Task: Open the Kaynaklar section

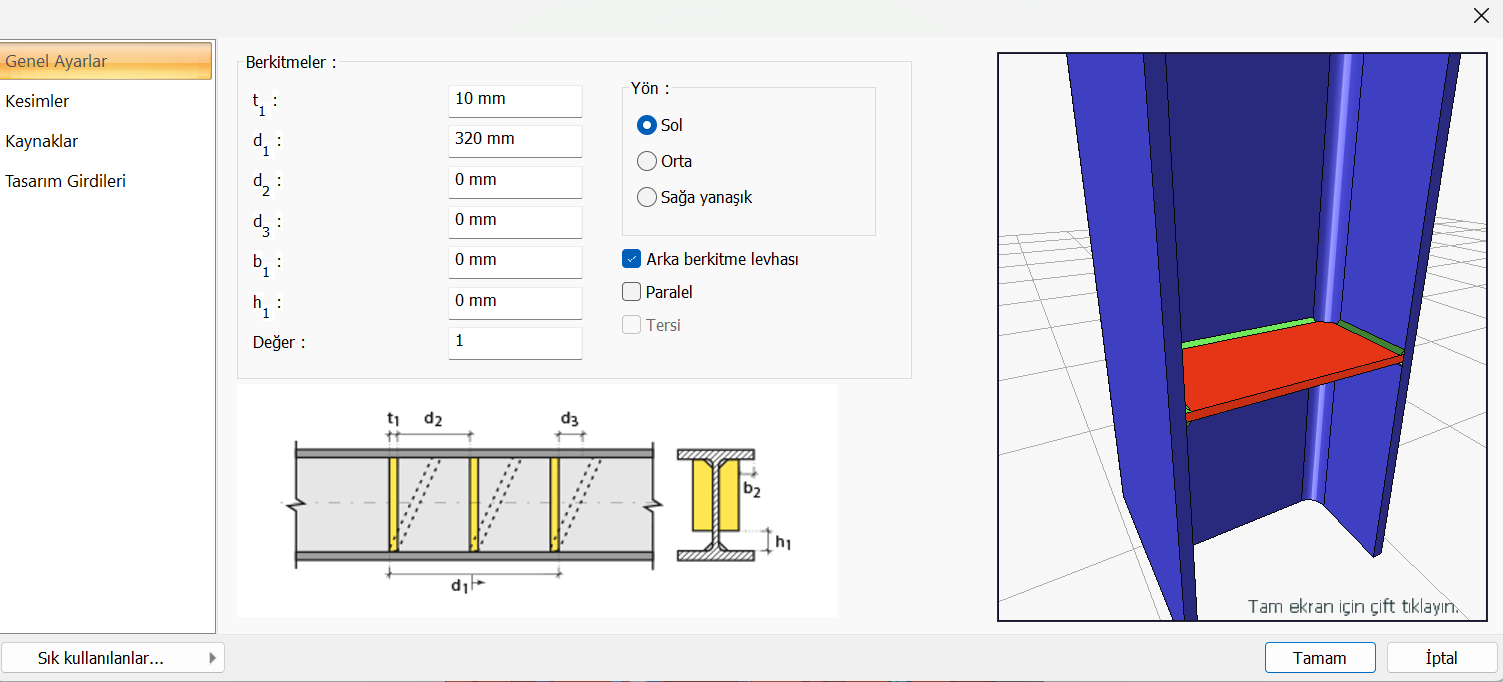Action: (42, 141)
